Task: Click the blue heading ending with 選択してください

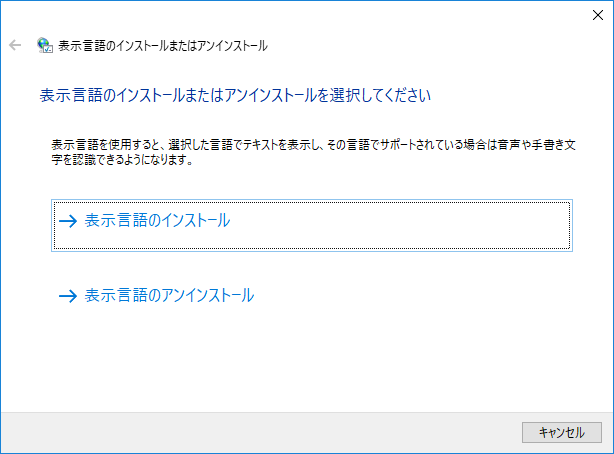Action: tap(235, 97)
